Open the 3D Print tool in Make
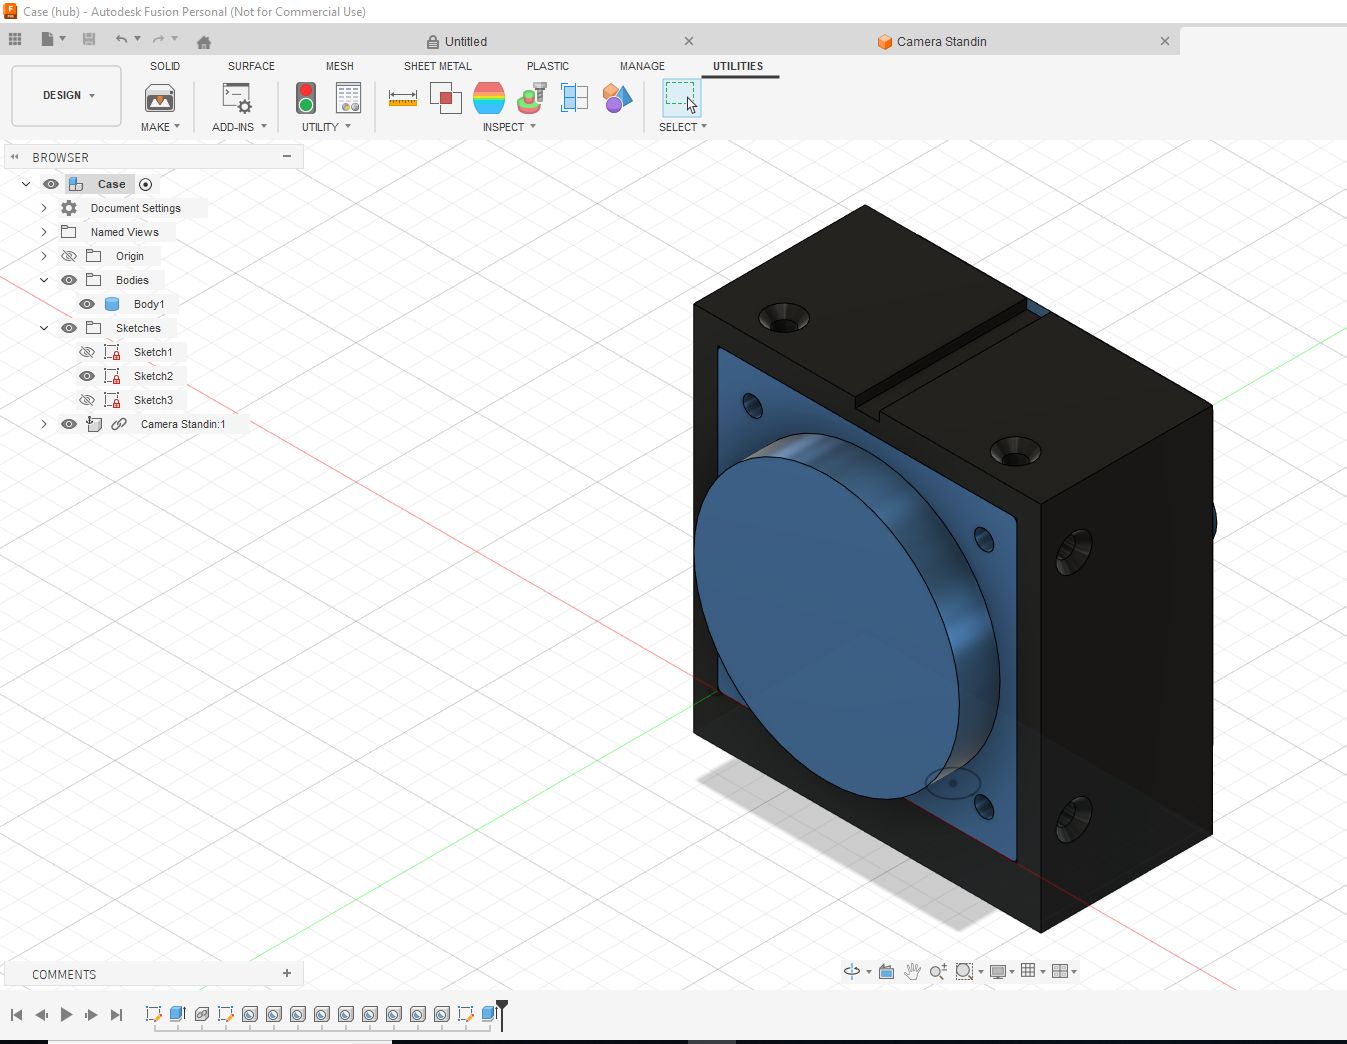The height and width of the screenshot is (1044, 1347). click(160, 98)
